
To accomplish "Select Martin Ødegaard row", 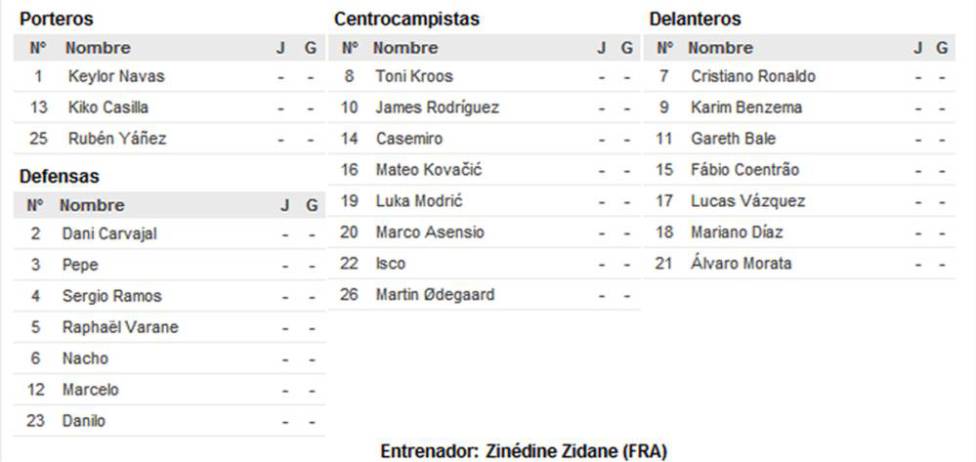I will click(x=484, y=295).
